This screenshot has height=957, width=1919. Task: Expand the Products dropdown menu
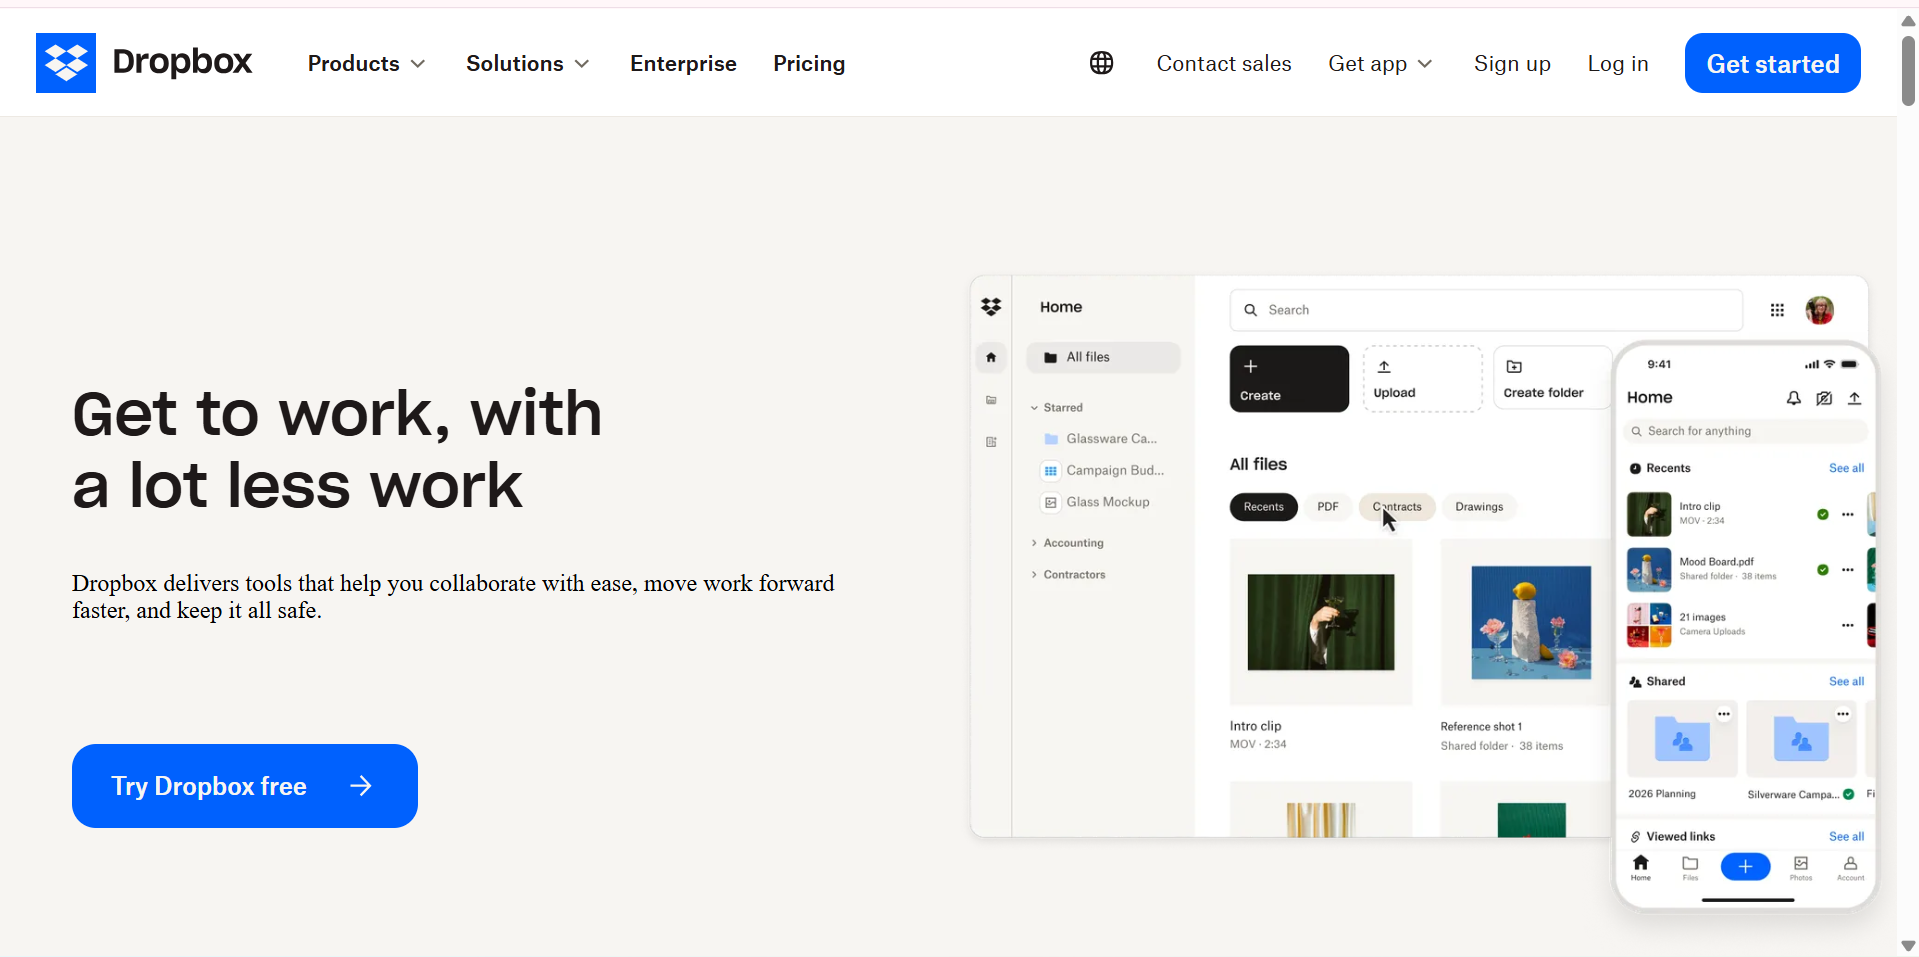point(366,63)
